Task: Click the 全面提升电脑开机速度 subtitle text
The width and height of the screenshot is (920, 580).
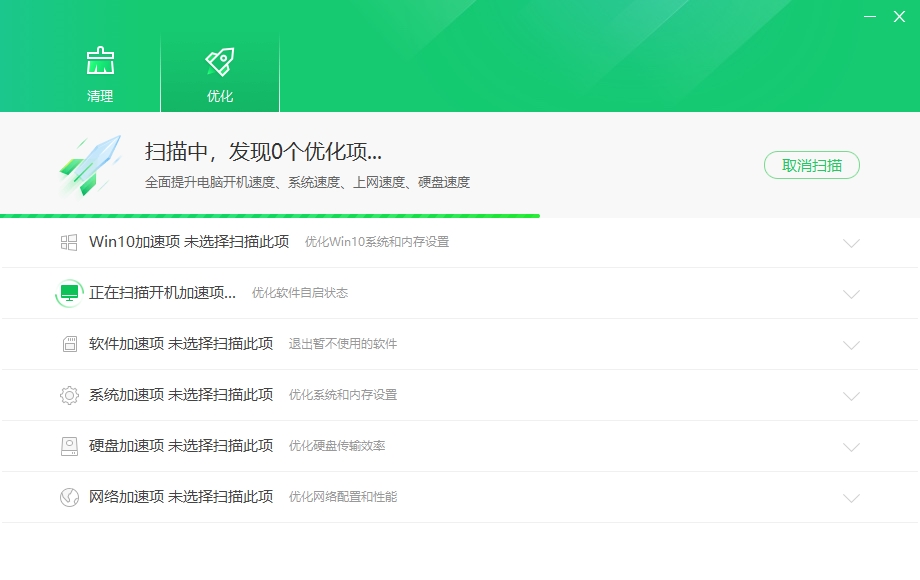Action: [307, 182]
